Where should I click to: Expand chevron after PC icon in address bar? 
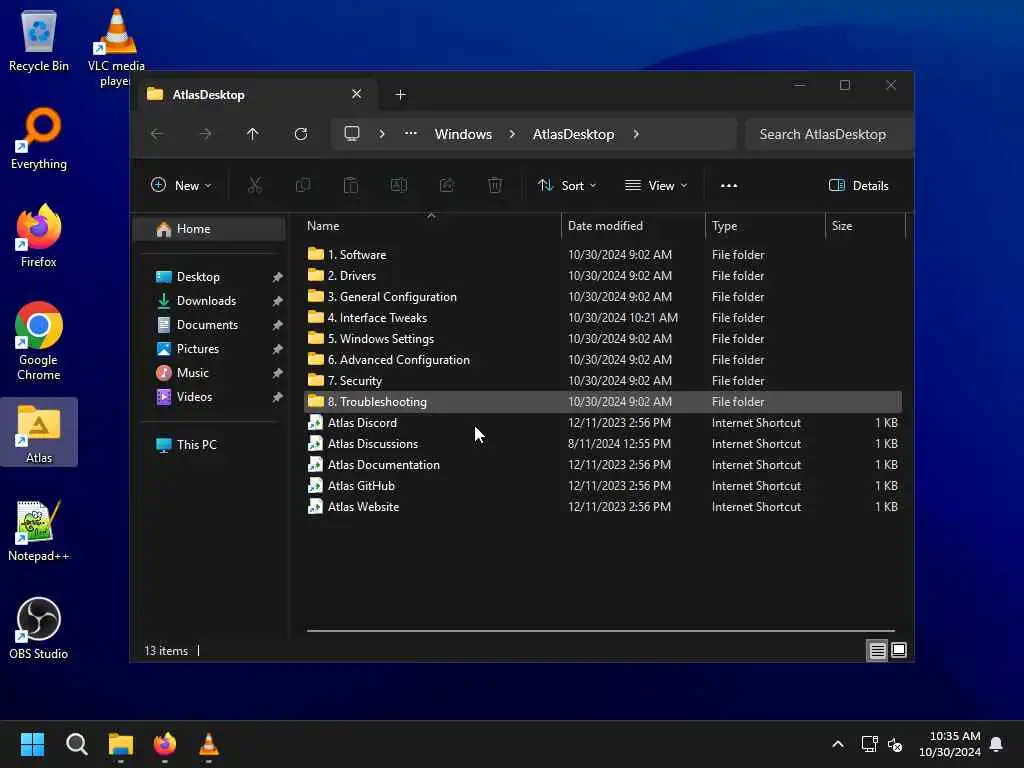382,134
